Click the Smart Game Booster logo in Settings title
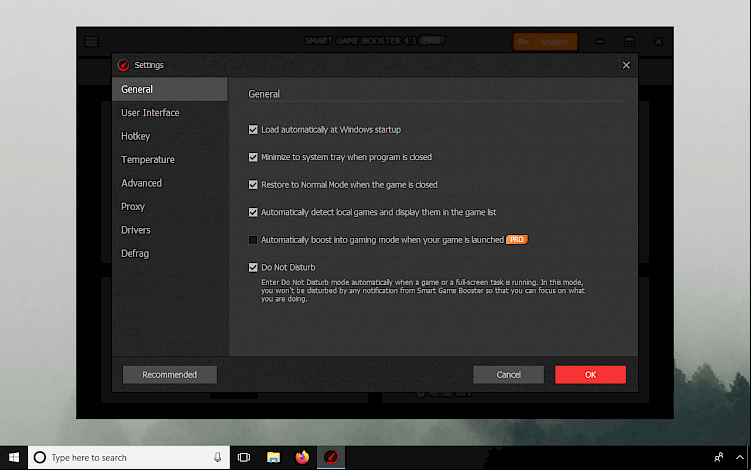This screenshot has height=470, width=751. click(x=124, y=65)
